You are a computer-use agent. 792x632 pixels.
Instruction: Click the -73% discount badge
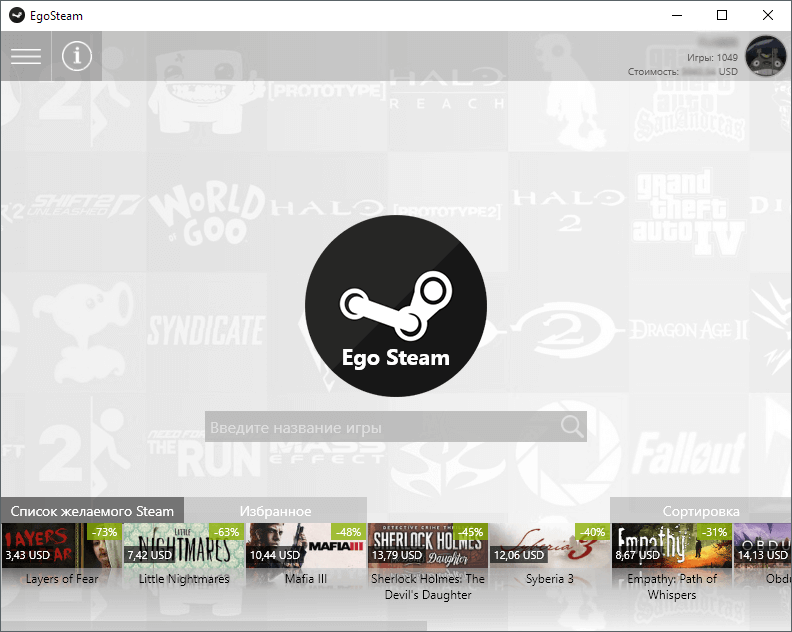click(105, 532)
